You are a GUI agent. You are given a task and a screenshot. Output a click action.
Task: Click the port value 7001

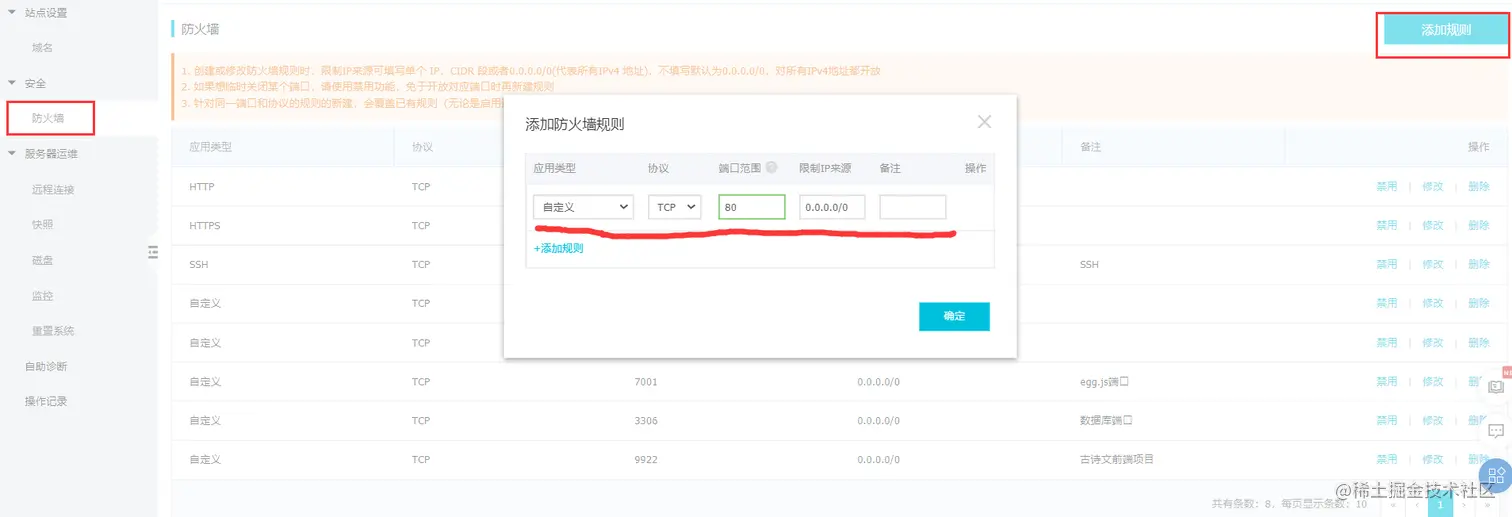646,382
